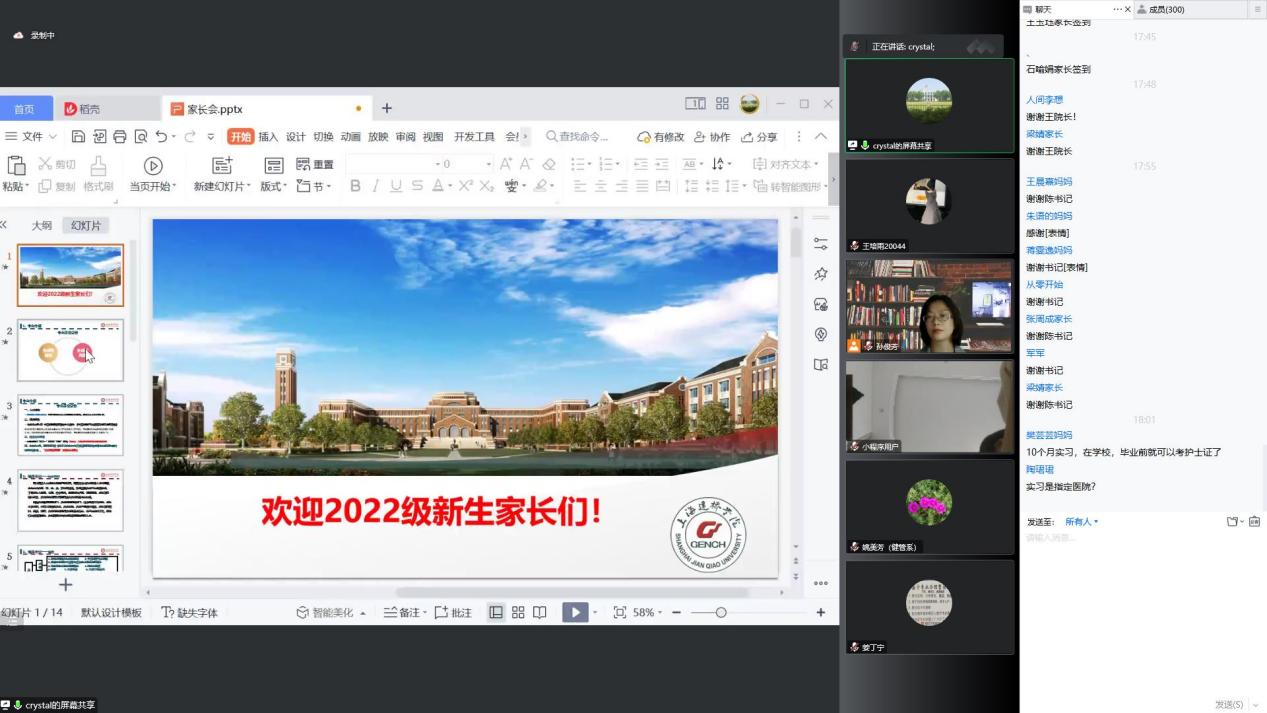Screen dimensions: 1267x713
Task: Switch to reading view in status bar
Action: [540, 613]
